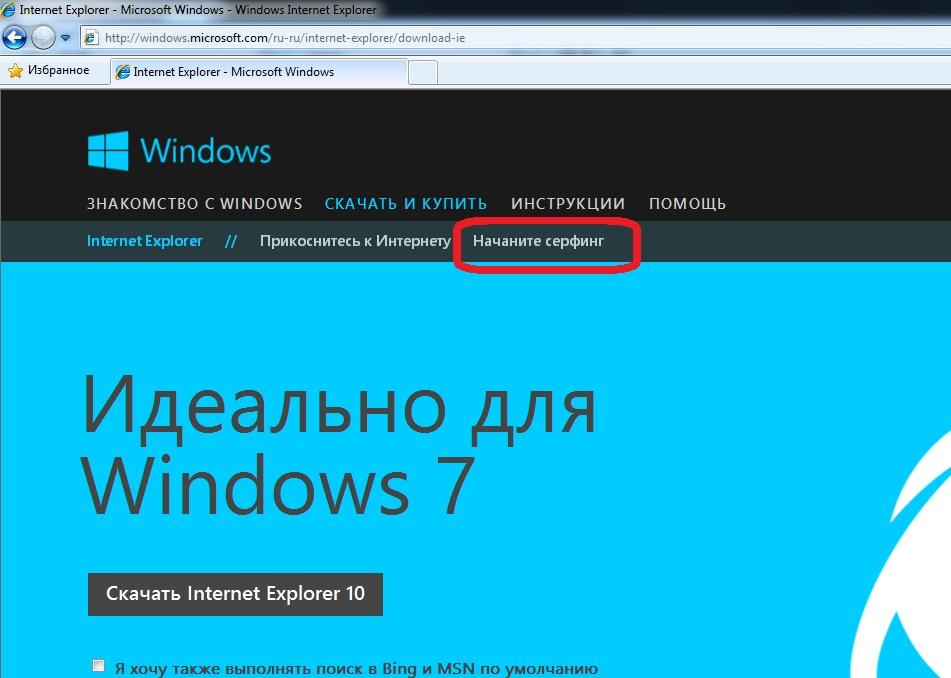Image resolution: width=951 pixels, height=678 pixels.
Task: Open the ЗНАКОМСТВО С WINDOWS menu
Action: [x=194, y=203]
